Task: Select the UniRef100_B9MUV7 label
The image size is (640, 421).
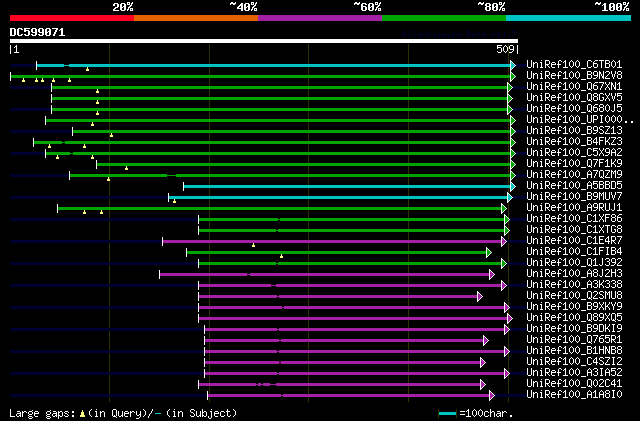Action: (574, 197)
